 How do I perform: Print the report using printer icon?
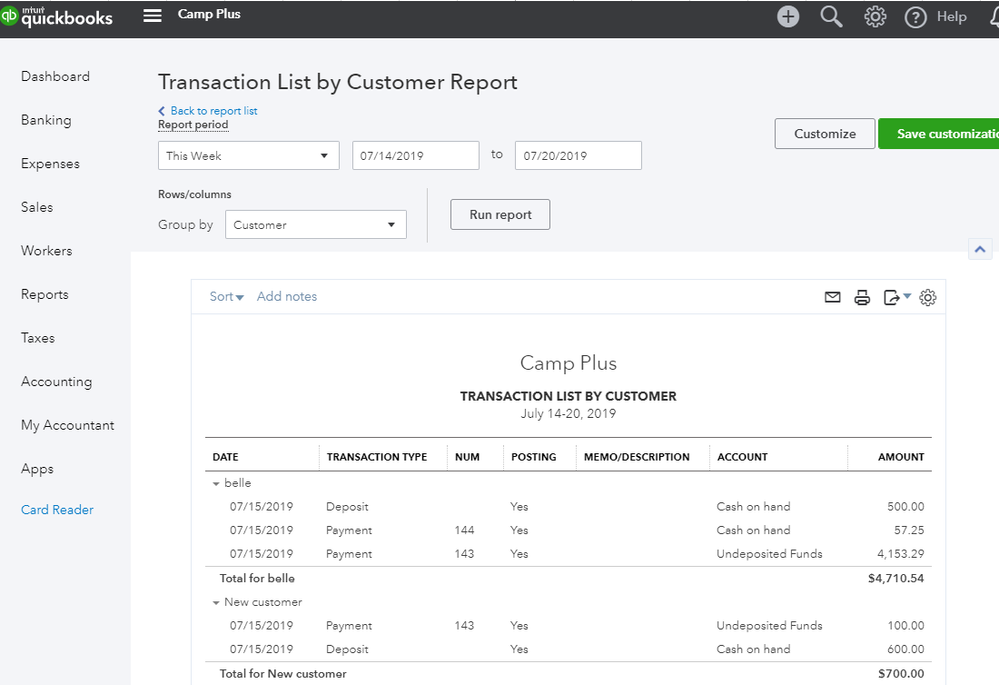click(x=862, y=297)
